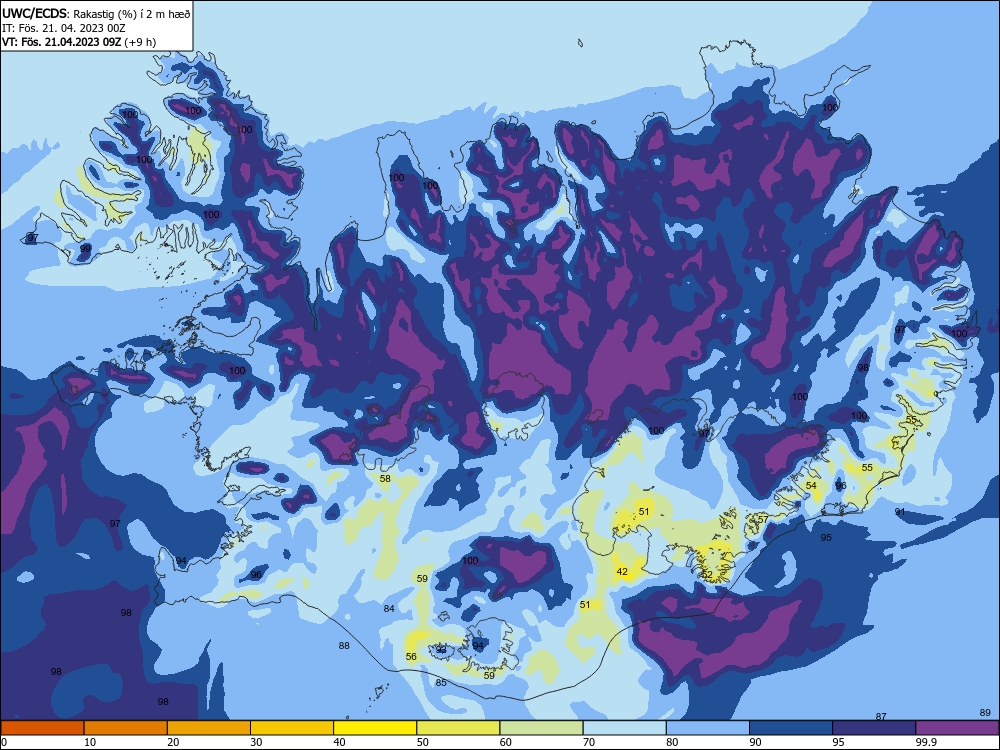Click the legend tick label '70'
1000x750 pixels.
[x=589, y=742]
